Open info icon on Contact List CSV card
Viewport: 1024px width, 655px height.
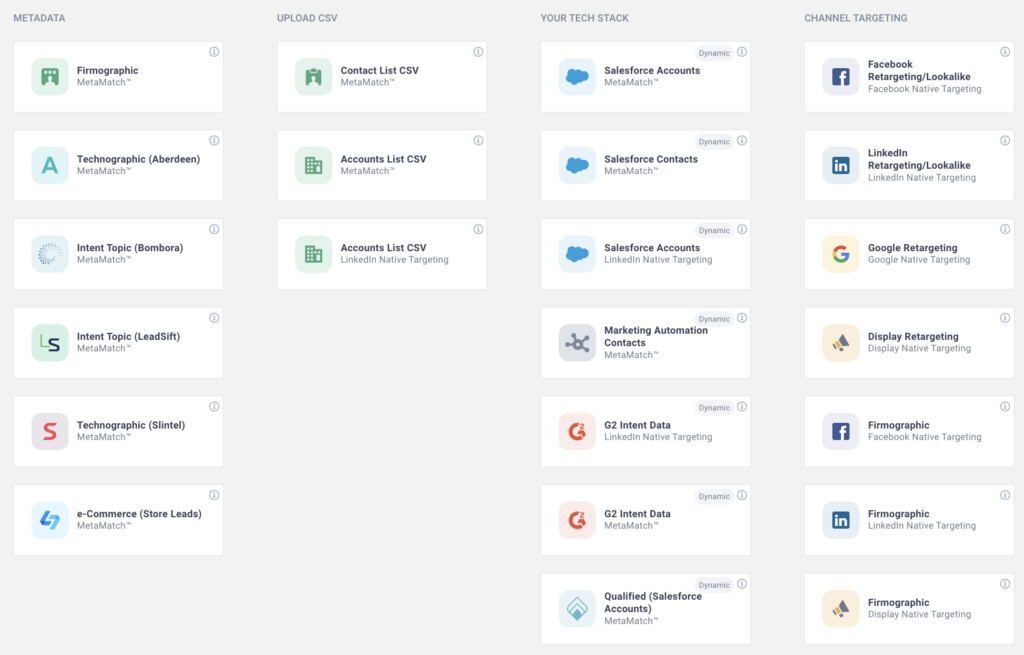478,52
